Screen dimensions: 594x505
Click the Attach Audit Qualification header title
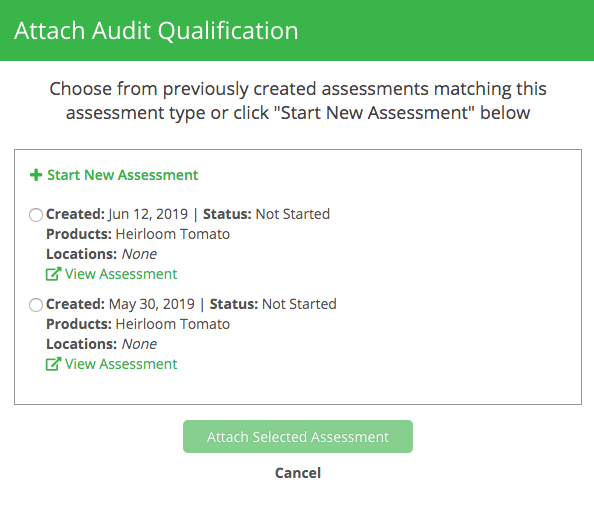pos(156,30)
